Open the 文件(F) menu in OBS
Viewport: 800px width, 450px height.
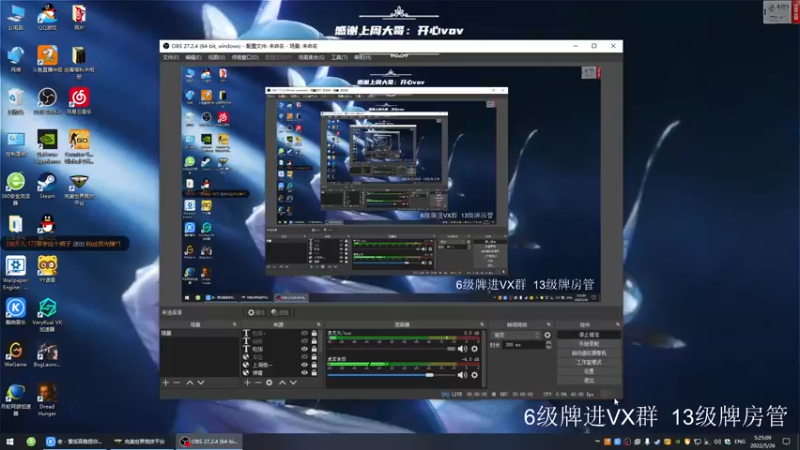tap(170, 58)
